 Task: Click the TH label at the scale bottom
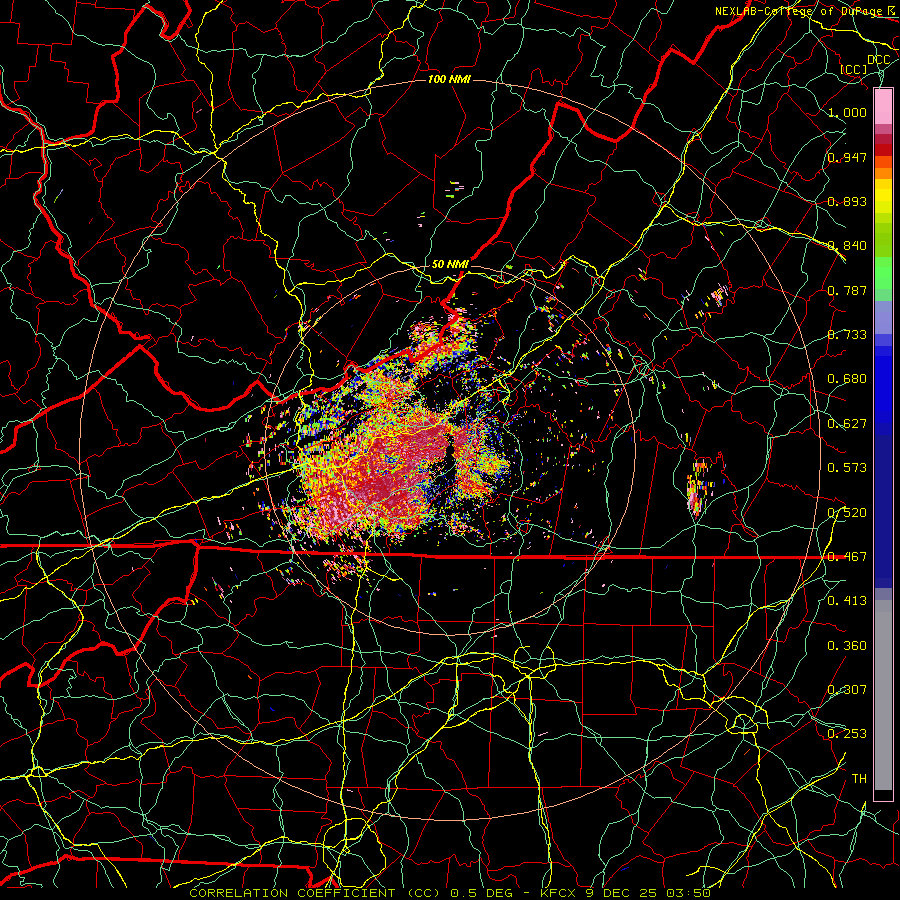tap(859, 779)
